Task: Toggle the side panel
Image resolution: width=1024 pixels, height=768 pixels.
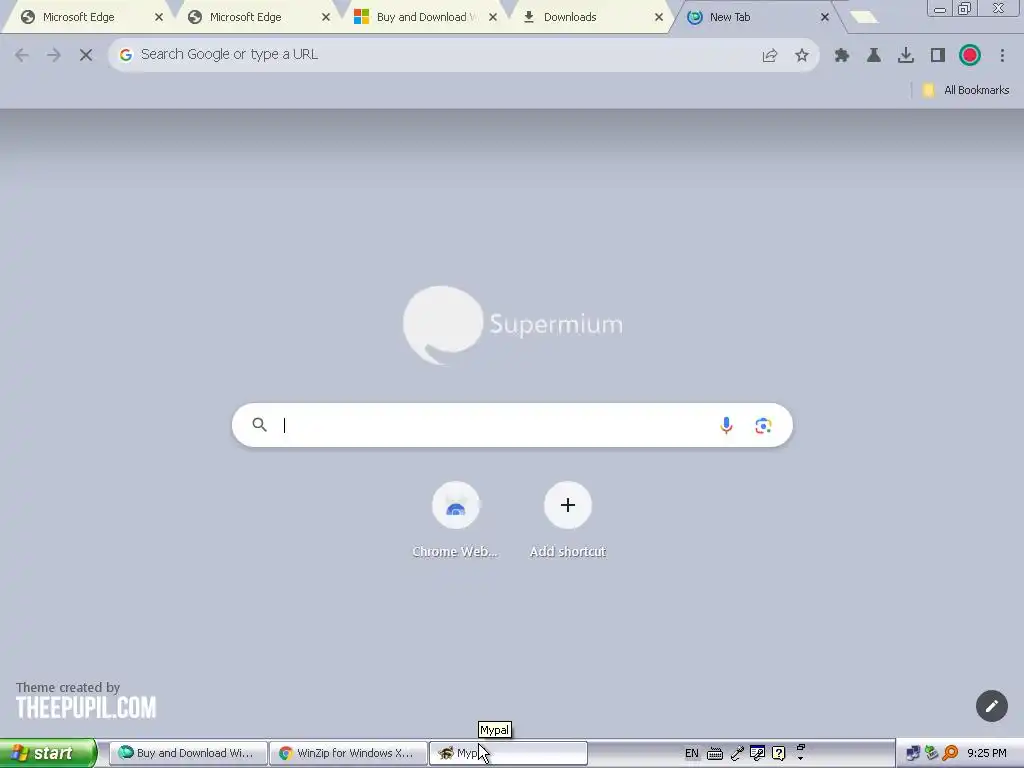Action: (x=938, y=56)
